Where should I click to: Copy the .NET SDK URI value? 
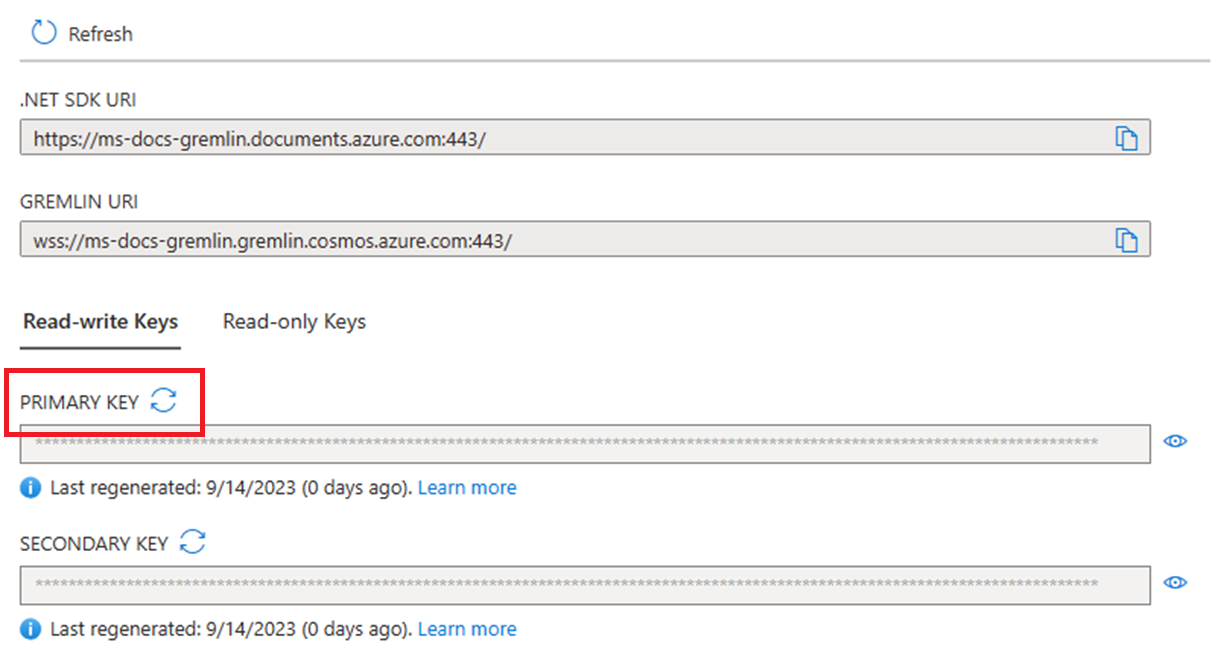[1127, 139]
